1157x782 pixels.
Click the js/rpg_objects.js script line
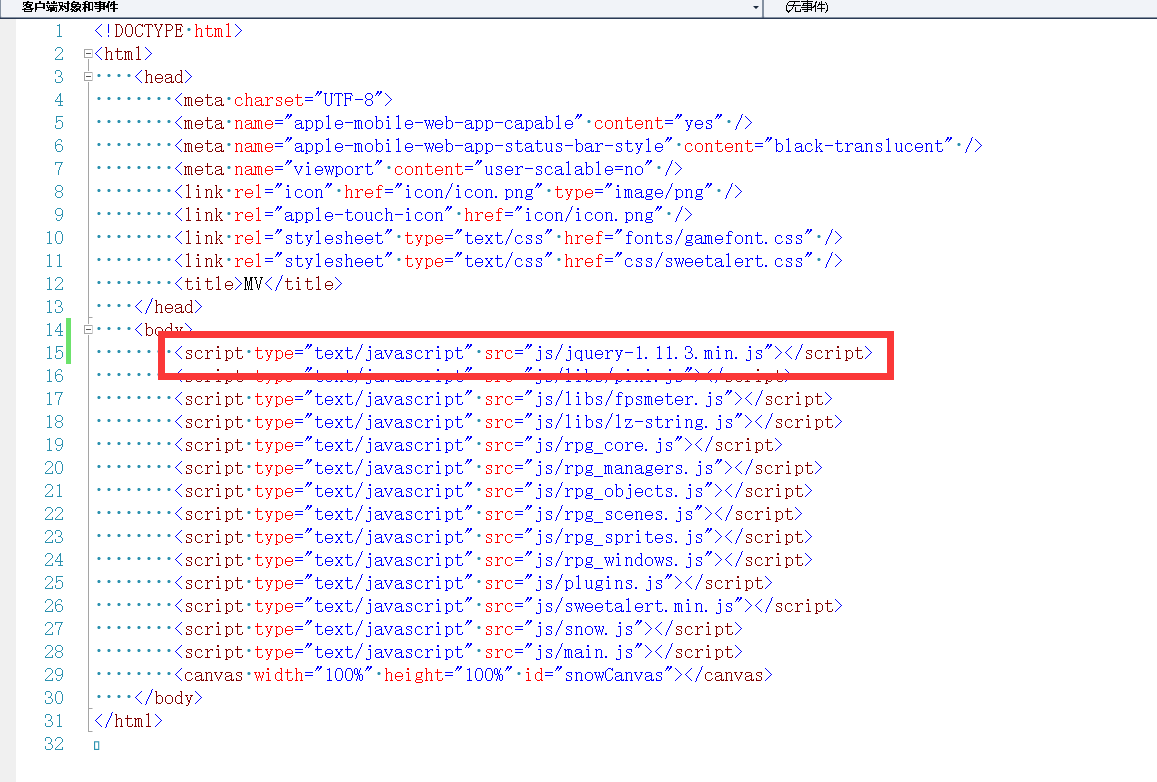coord(493,491)
